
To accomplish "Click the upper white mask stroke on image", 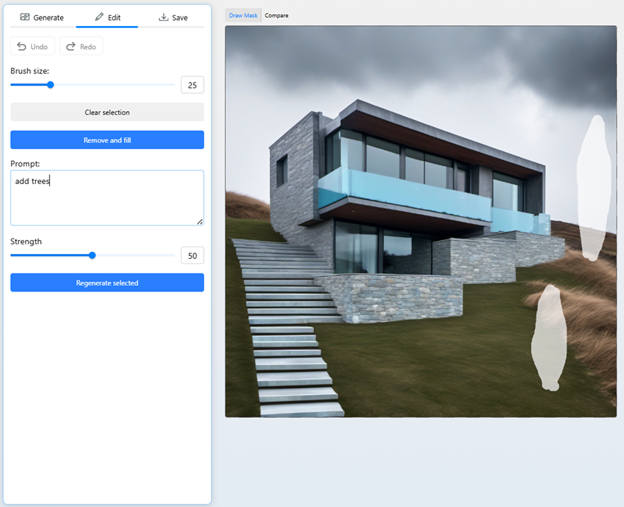I will tap(592, 185).
